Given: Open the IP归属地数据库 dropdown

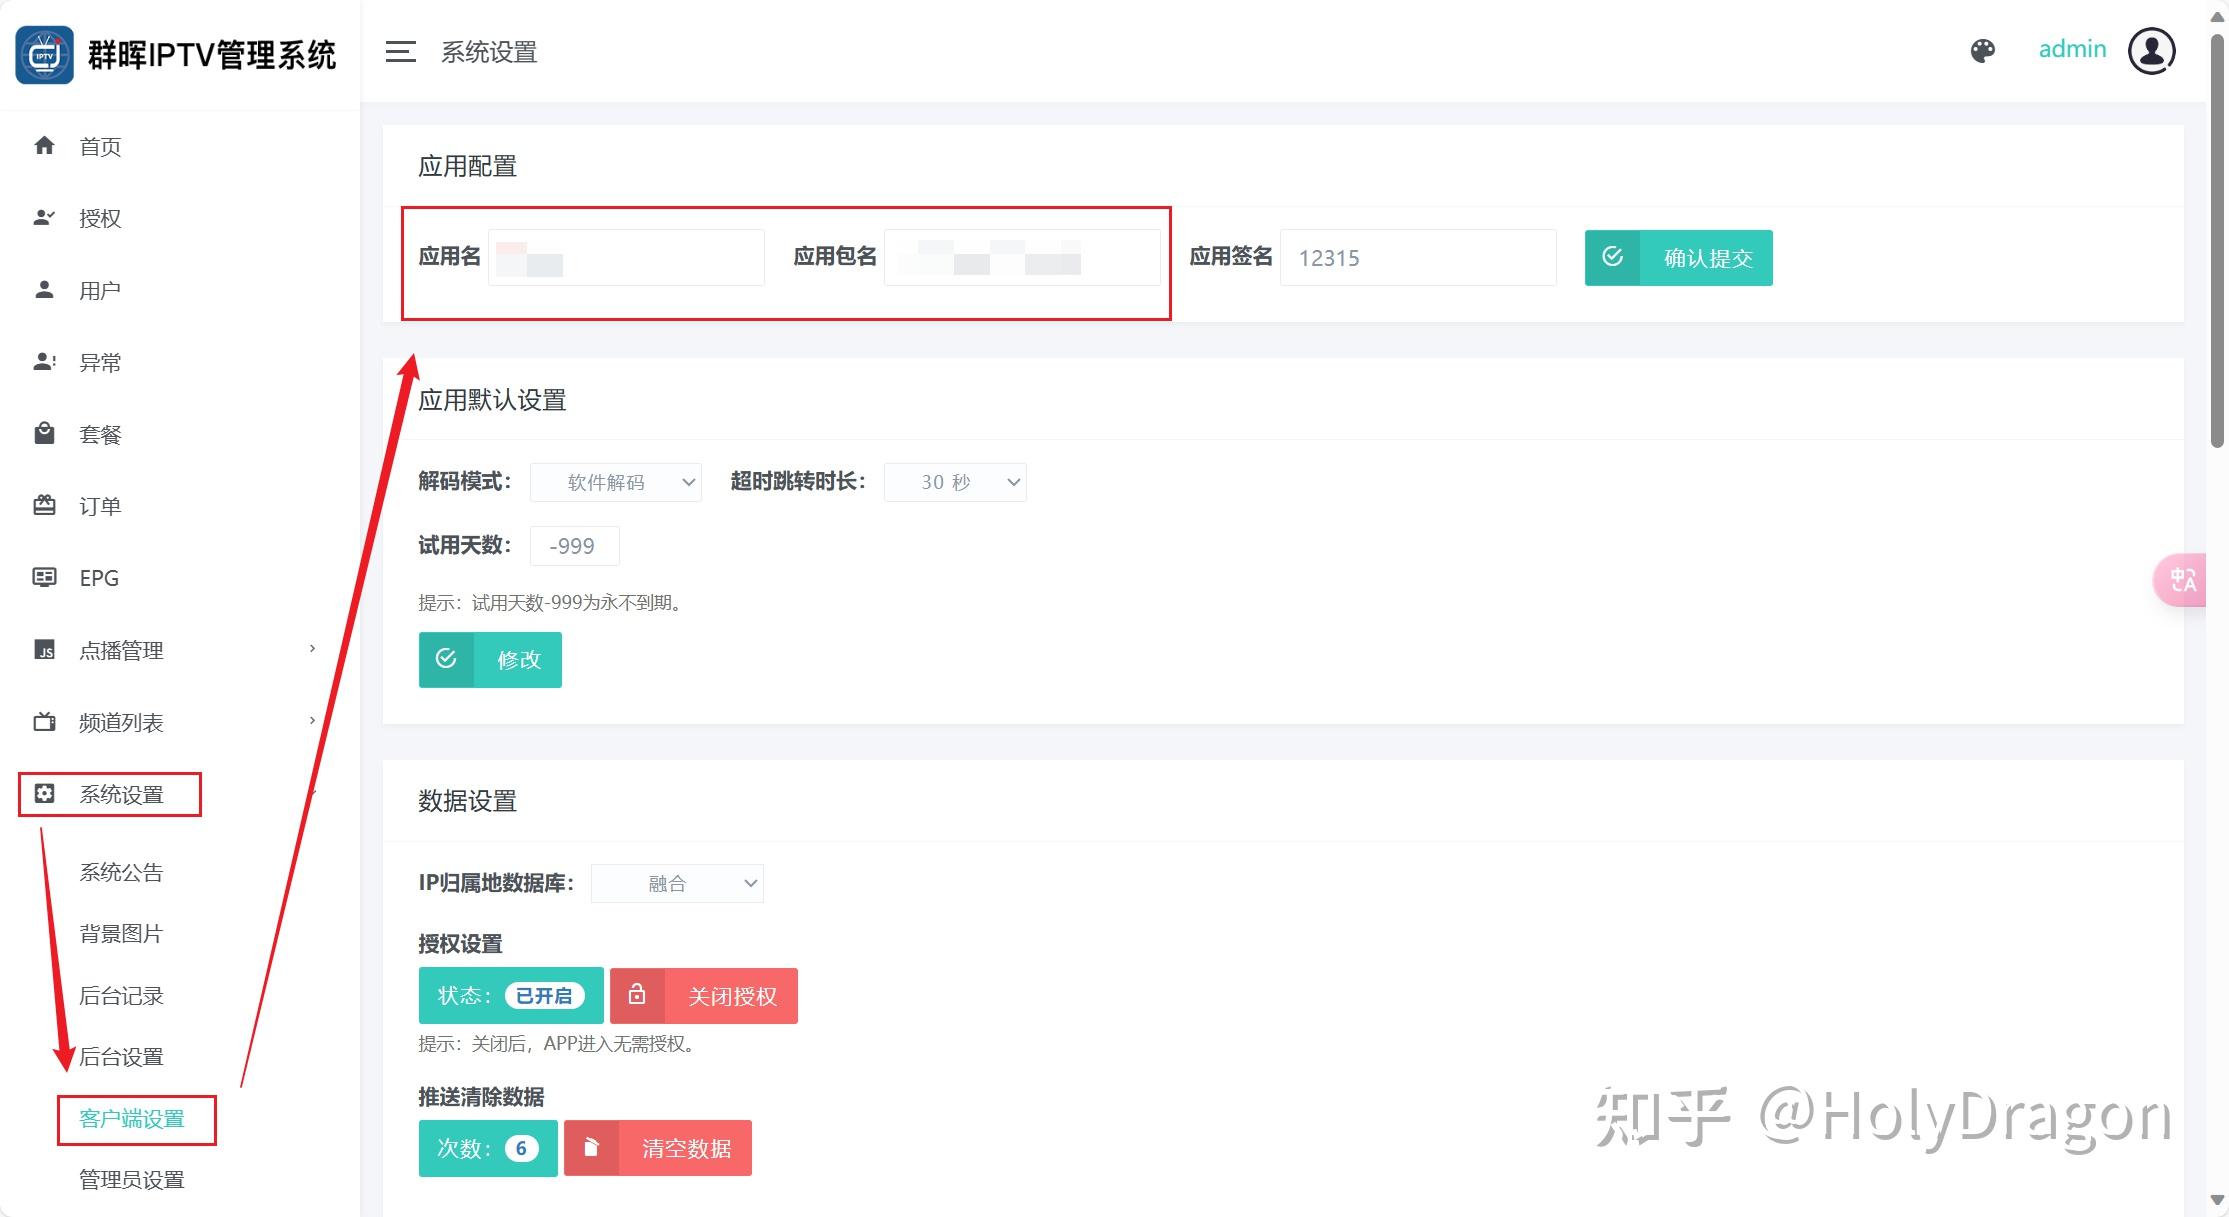Looking at the screenshot, I should pos(677,884).
